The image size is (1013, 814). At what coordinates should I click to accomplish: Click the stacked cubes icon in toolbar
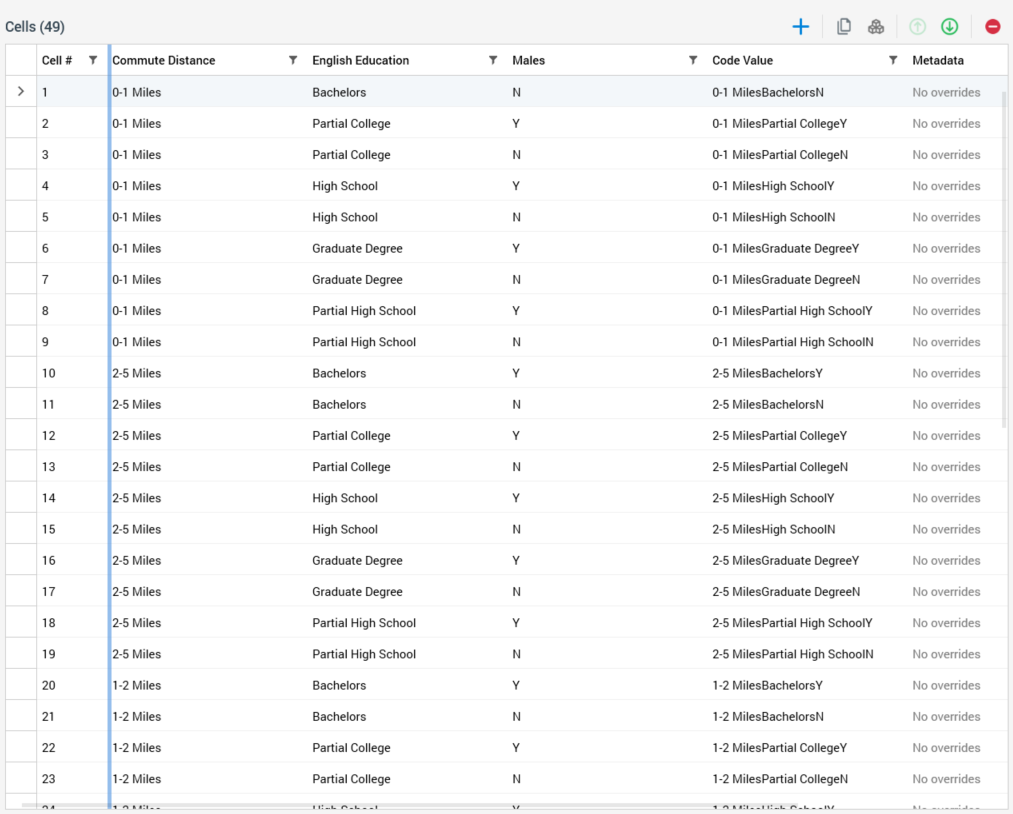pyautogui.click(x=876, y=27)
